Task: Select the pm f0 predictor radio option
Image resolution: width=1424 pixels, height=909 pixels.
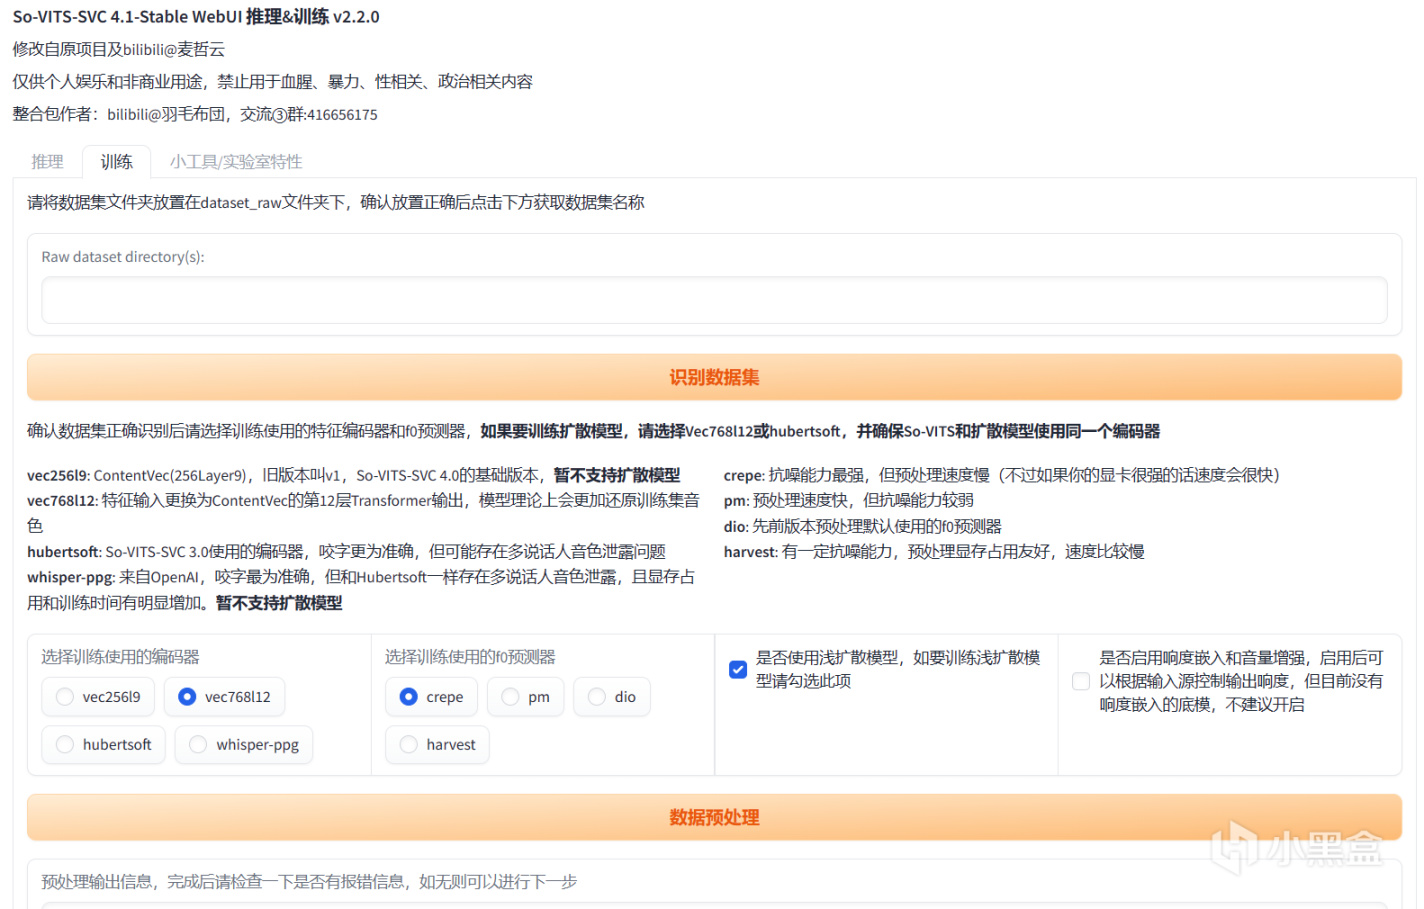Action: point(525,697)
